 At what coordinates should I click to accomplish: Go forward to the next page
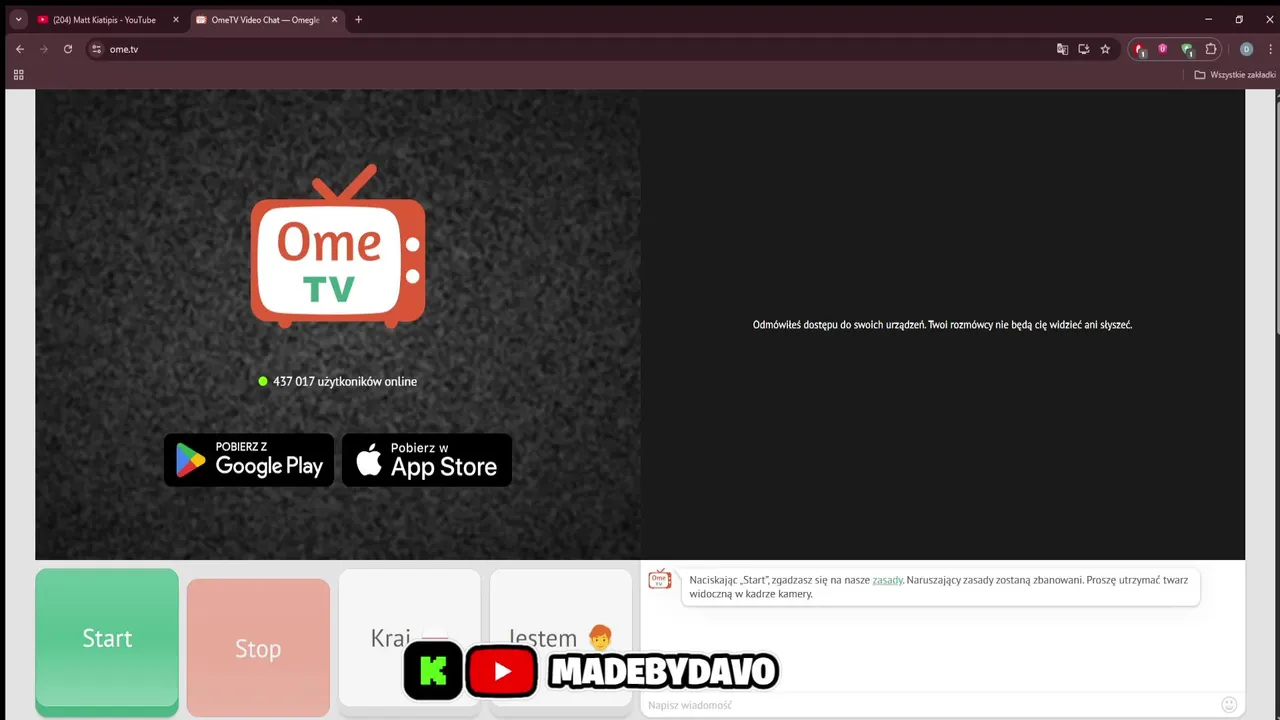click(43, 49)
